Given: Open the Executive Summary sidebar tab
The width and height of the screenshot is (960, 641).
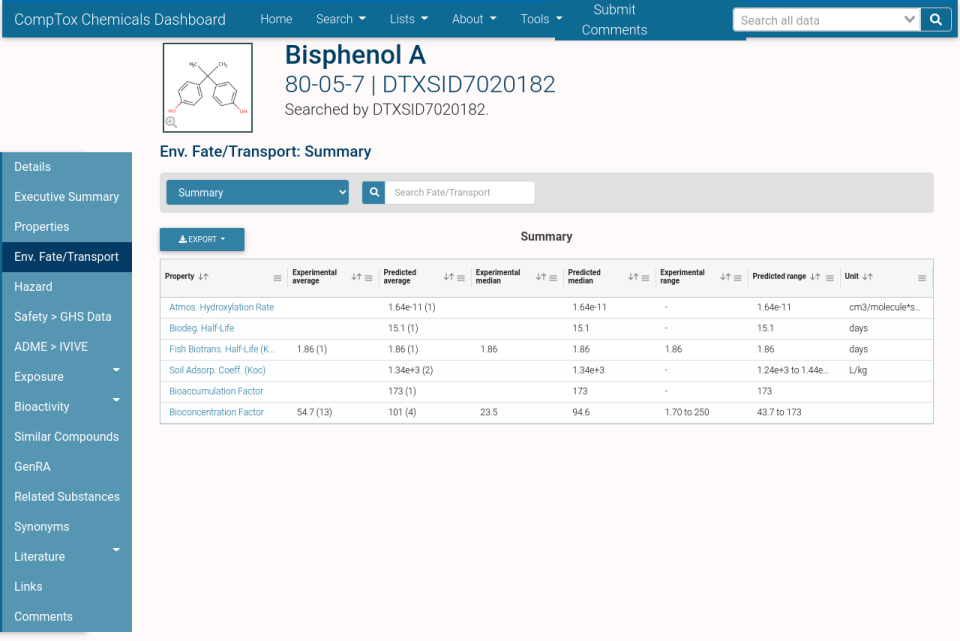Looking at the screenshot, I should pos(66,197).
